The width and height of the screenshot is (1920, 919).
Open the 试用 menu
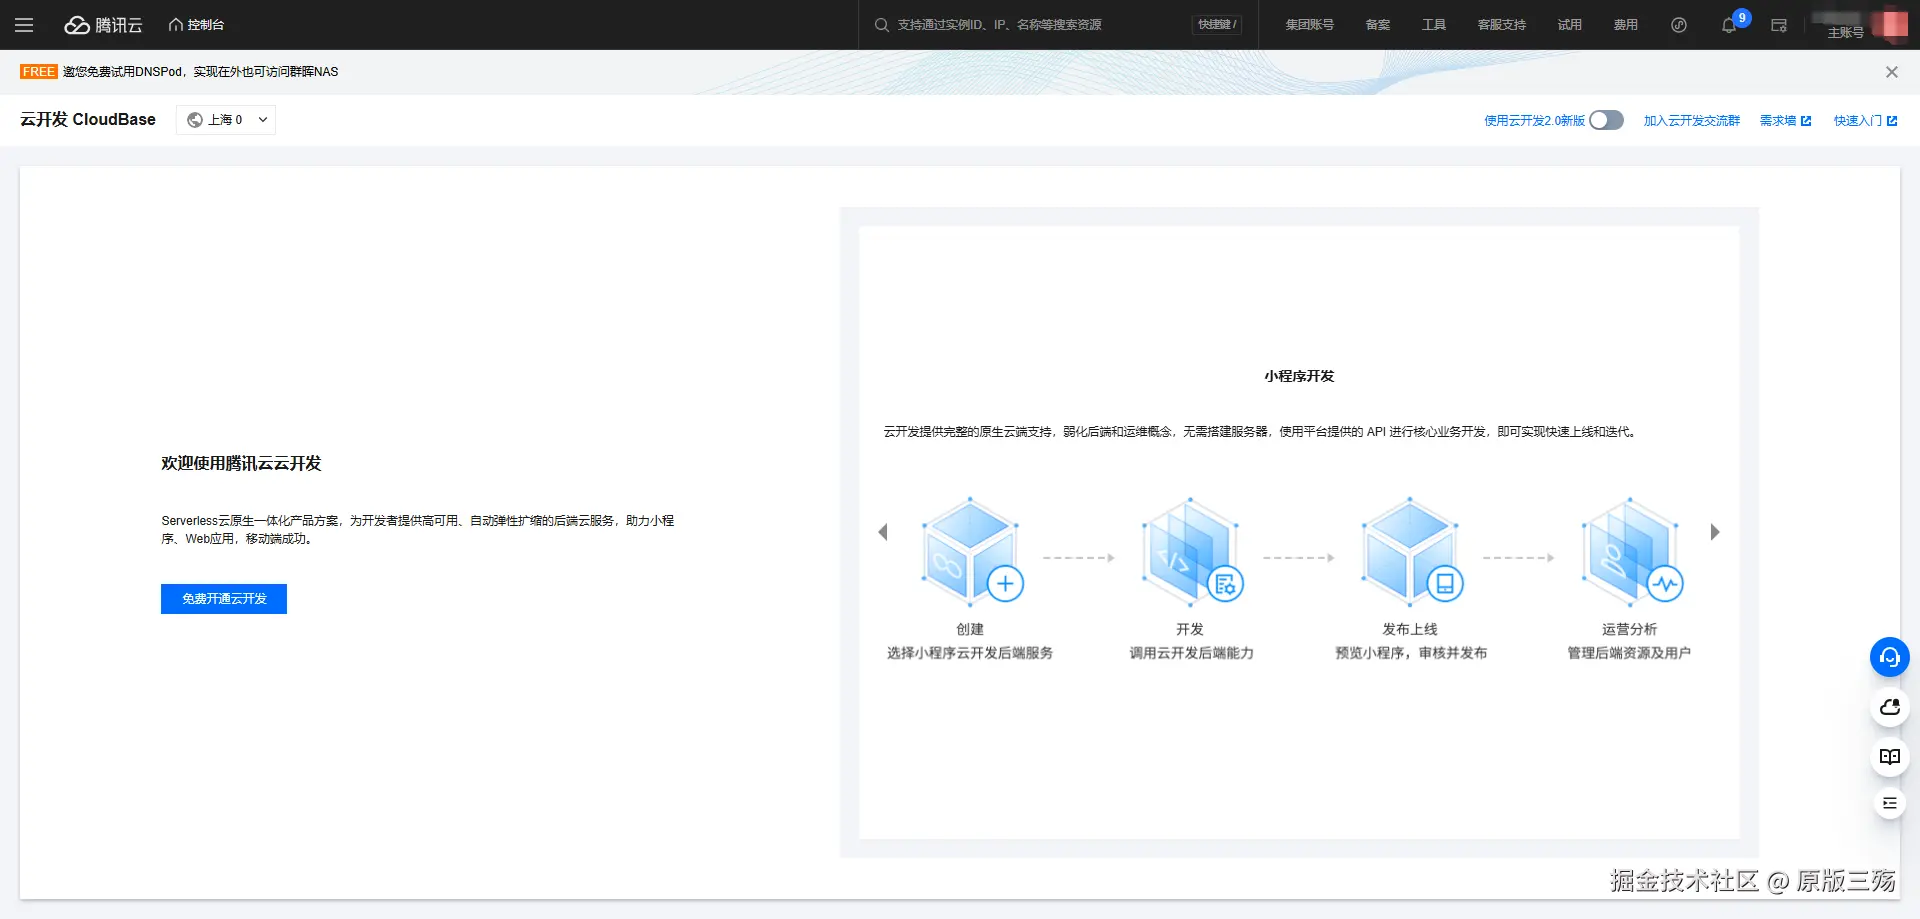(1569, 25)
